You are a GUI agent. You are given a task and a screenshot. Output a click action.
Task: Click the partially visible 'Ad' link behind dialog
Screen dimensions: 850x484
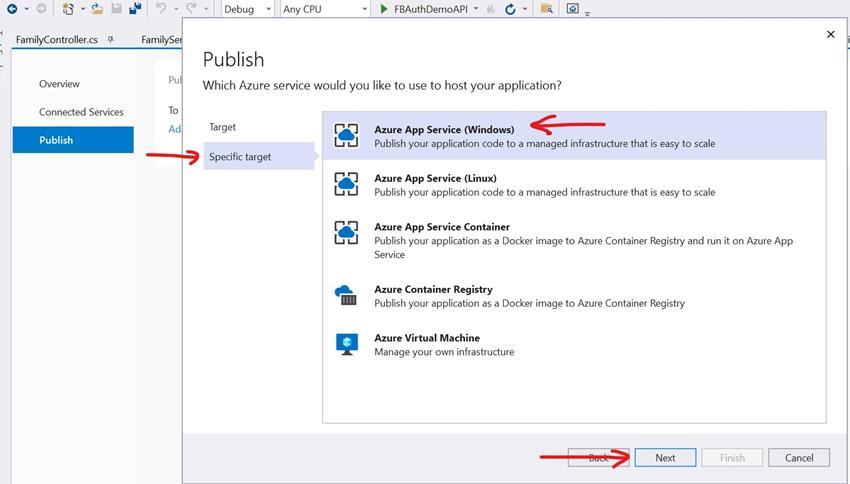[175, 129]
